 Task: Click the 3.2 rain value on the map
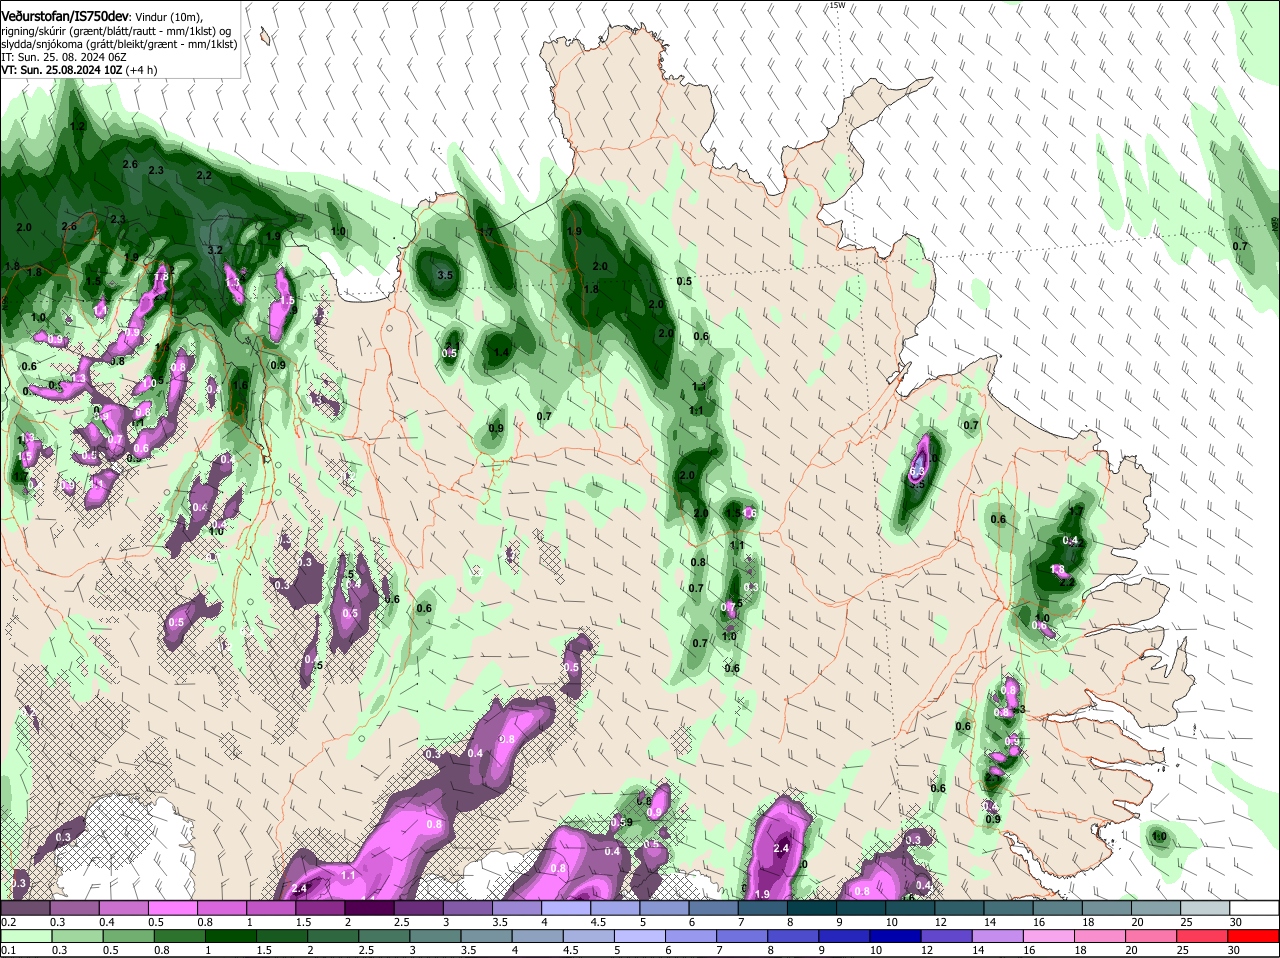(x=215, y=250)
